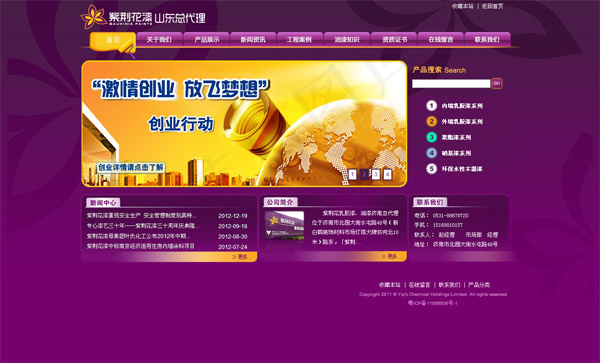Click the 新闻中心 section heading
Image resolution: width=600 pixels, height=363 pixels.
(x=103, y=202)
